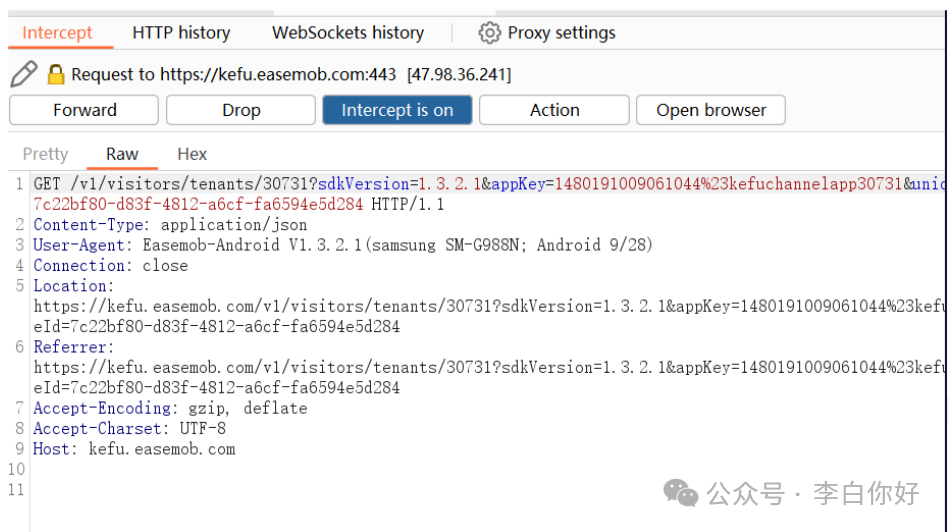Open the WebSockets history tab
The image size is (950, 532).
click(348, 33)
